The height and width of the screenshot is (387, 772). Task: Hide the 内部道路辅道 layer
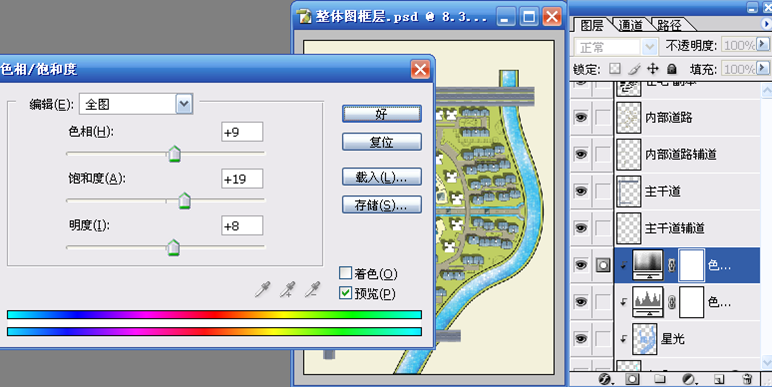[581, 154]
